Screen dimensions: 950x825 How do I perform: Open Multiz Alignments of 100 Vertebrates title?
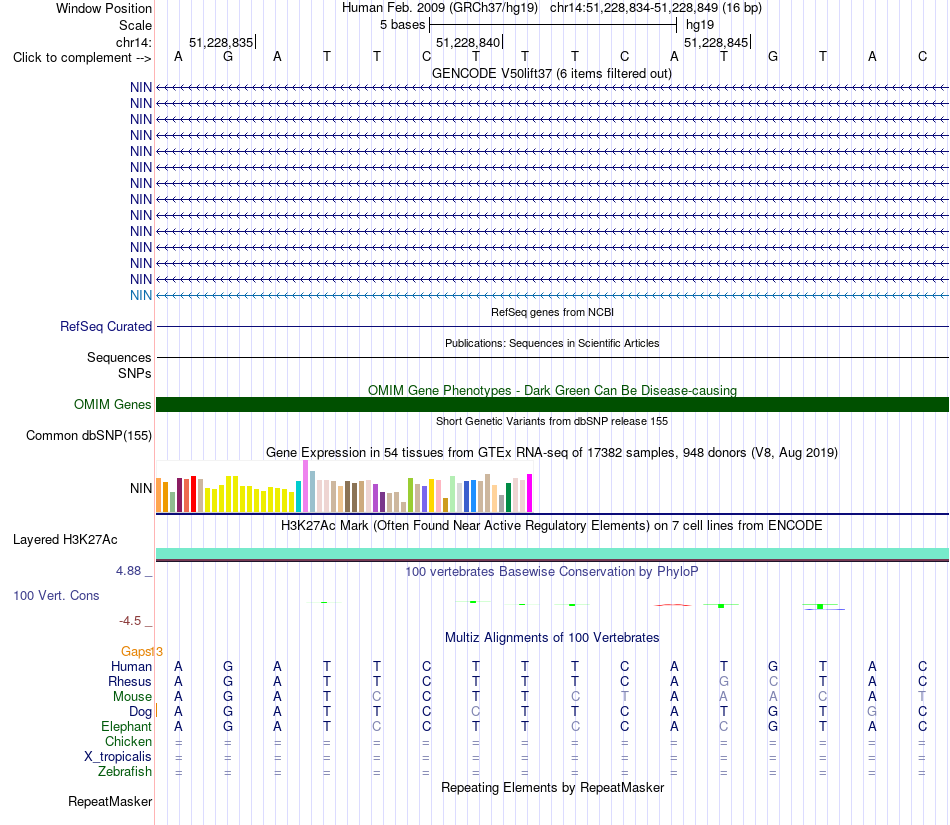(x=552, y=637)
